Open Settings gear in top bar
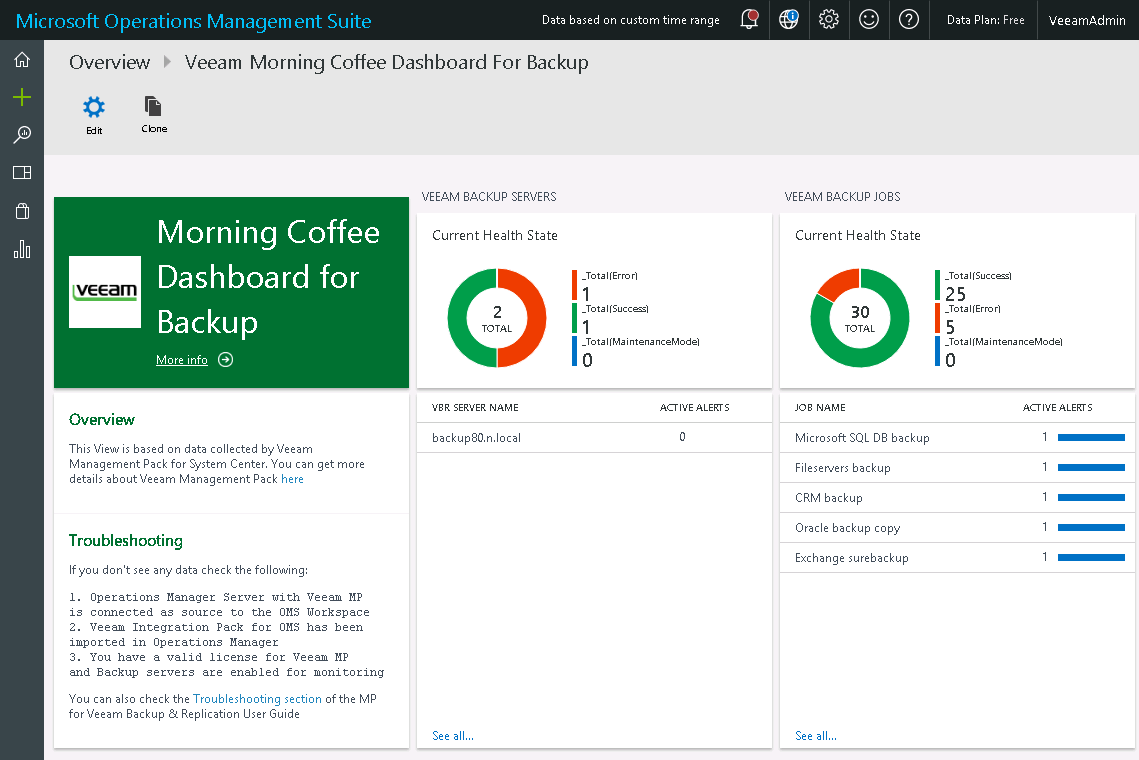 pyautogui.click(x=829, y=20)
